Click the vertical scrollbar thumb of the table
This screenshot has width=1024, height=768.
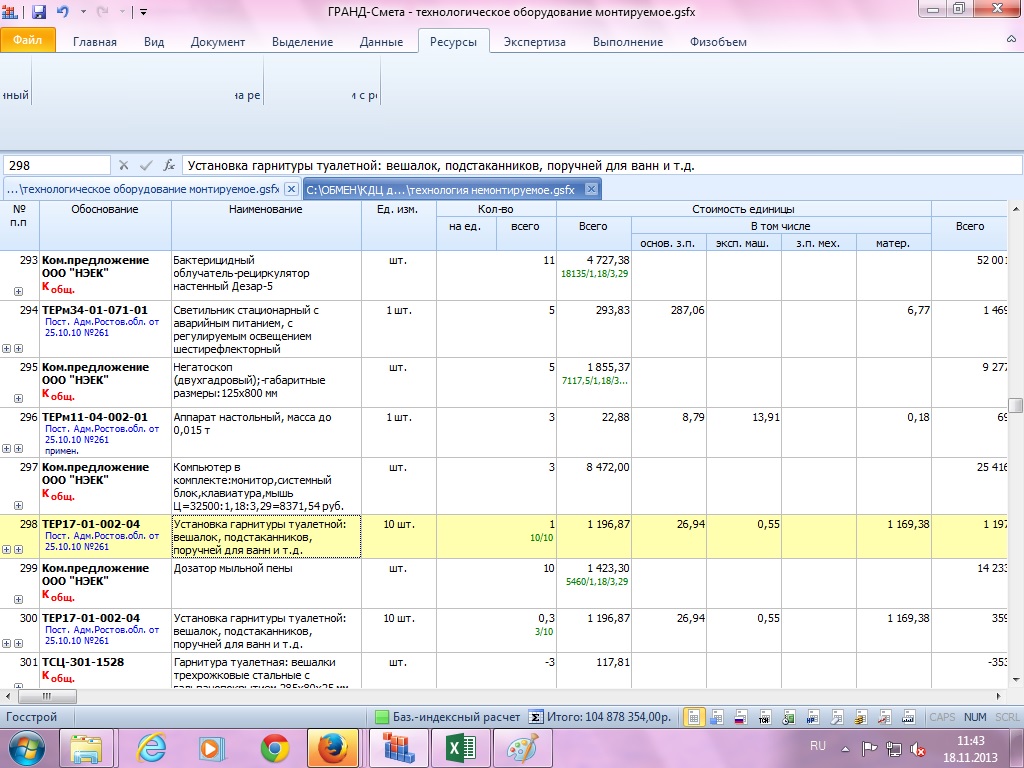click(1016, 405)
